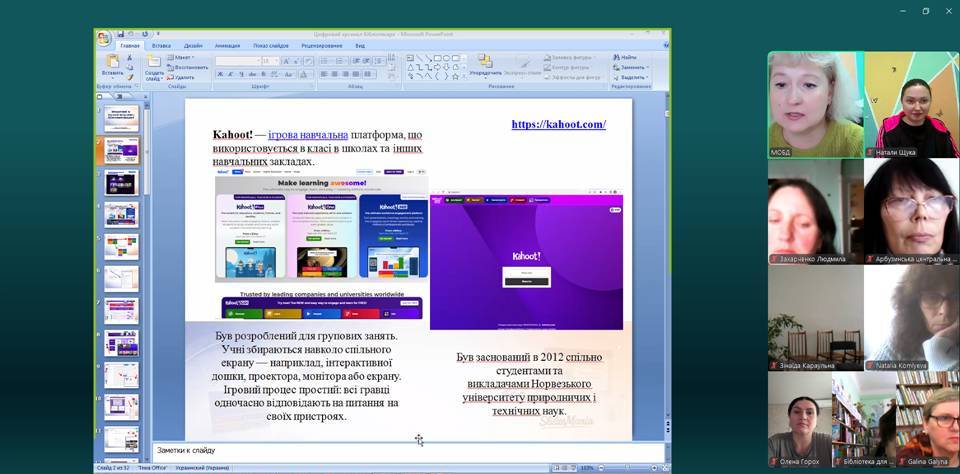Select the third slide thumbnail in panel
The width and height of the screenshot is (960, 474).
pos(121,184)
